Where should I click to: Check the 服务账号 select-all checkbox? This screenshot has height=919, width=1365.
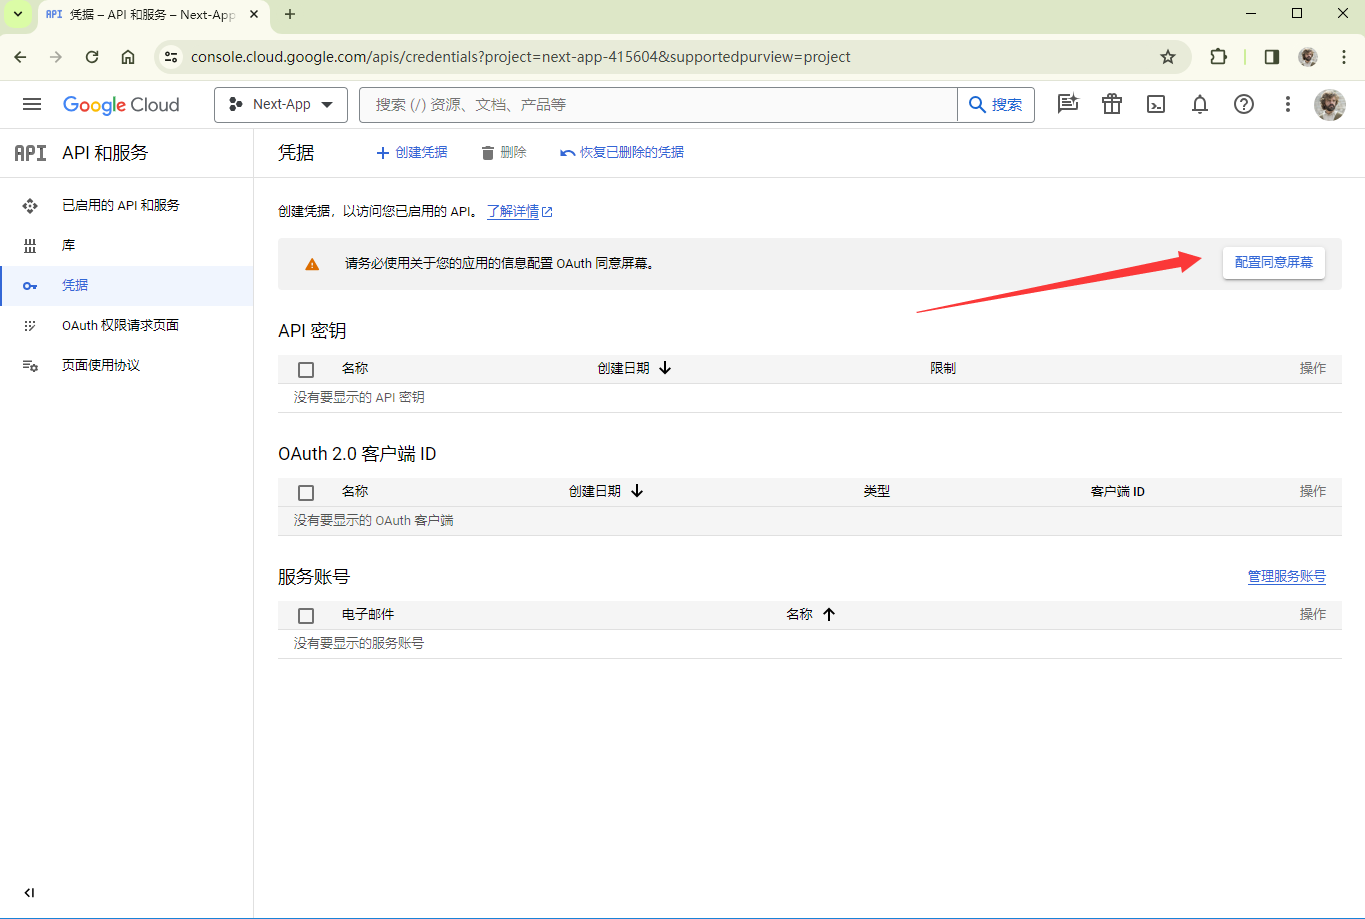(306, 615)
